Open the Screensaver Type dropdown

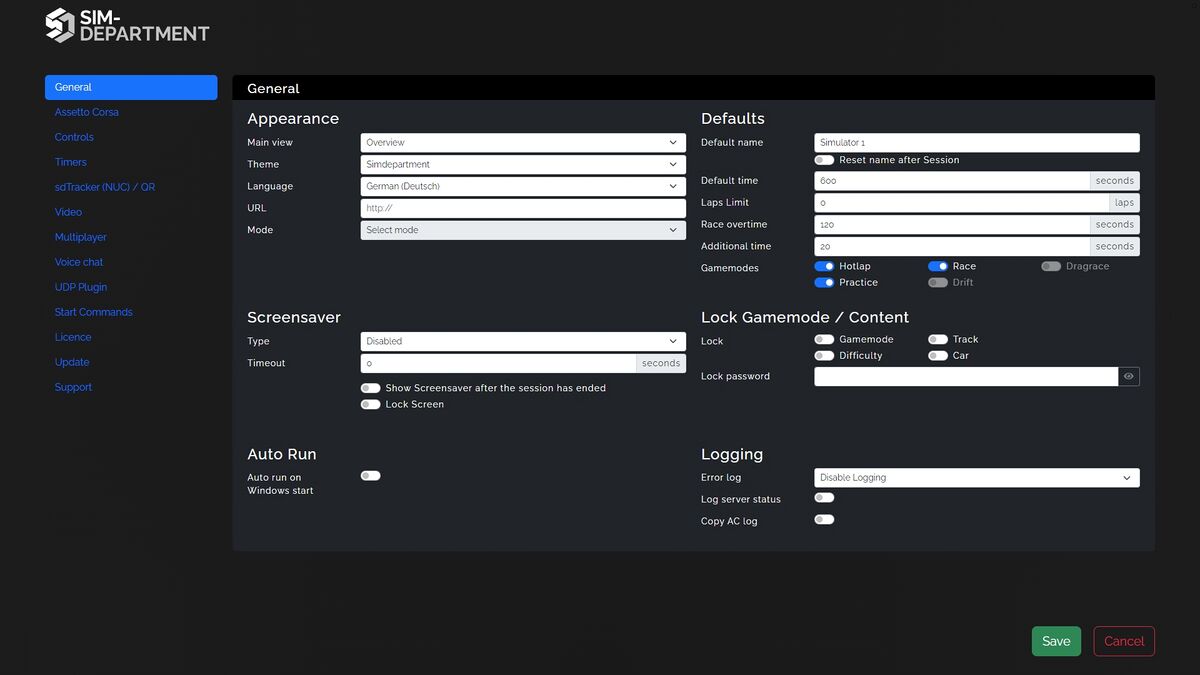coord(523,341)
